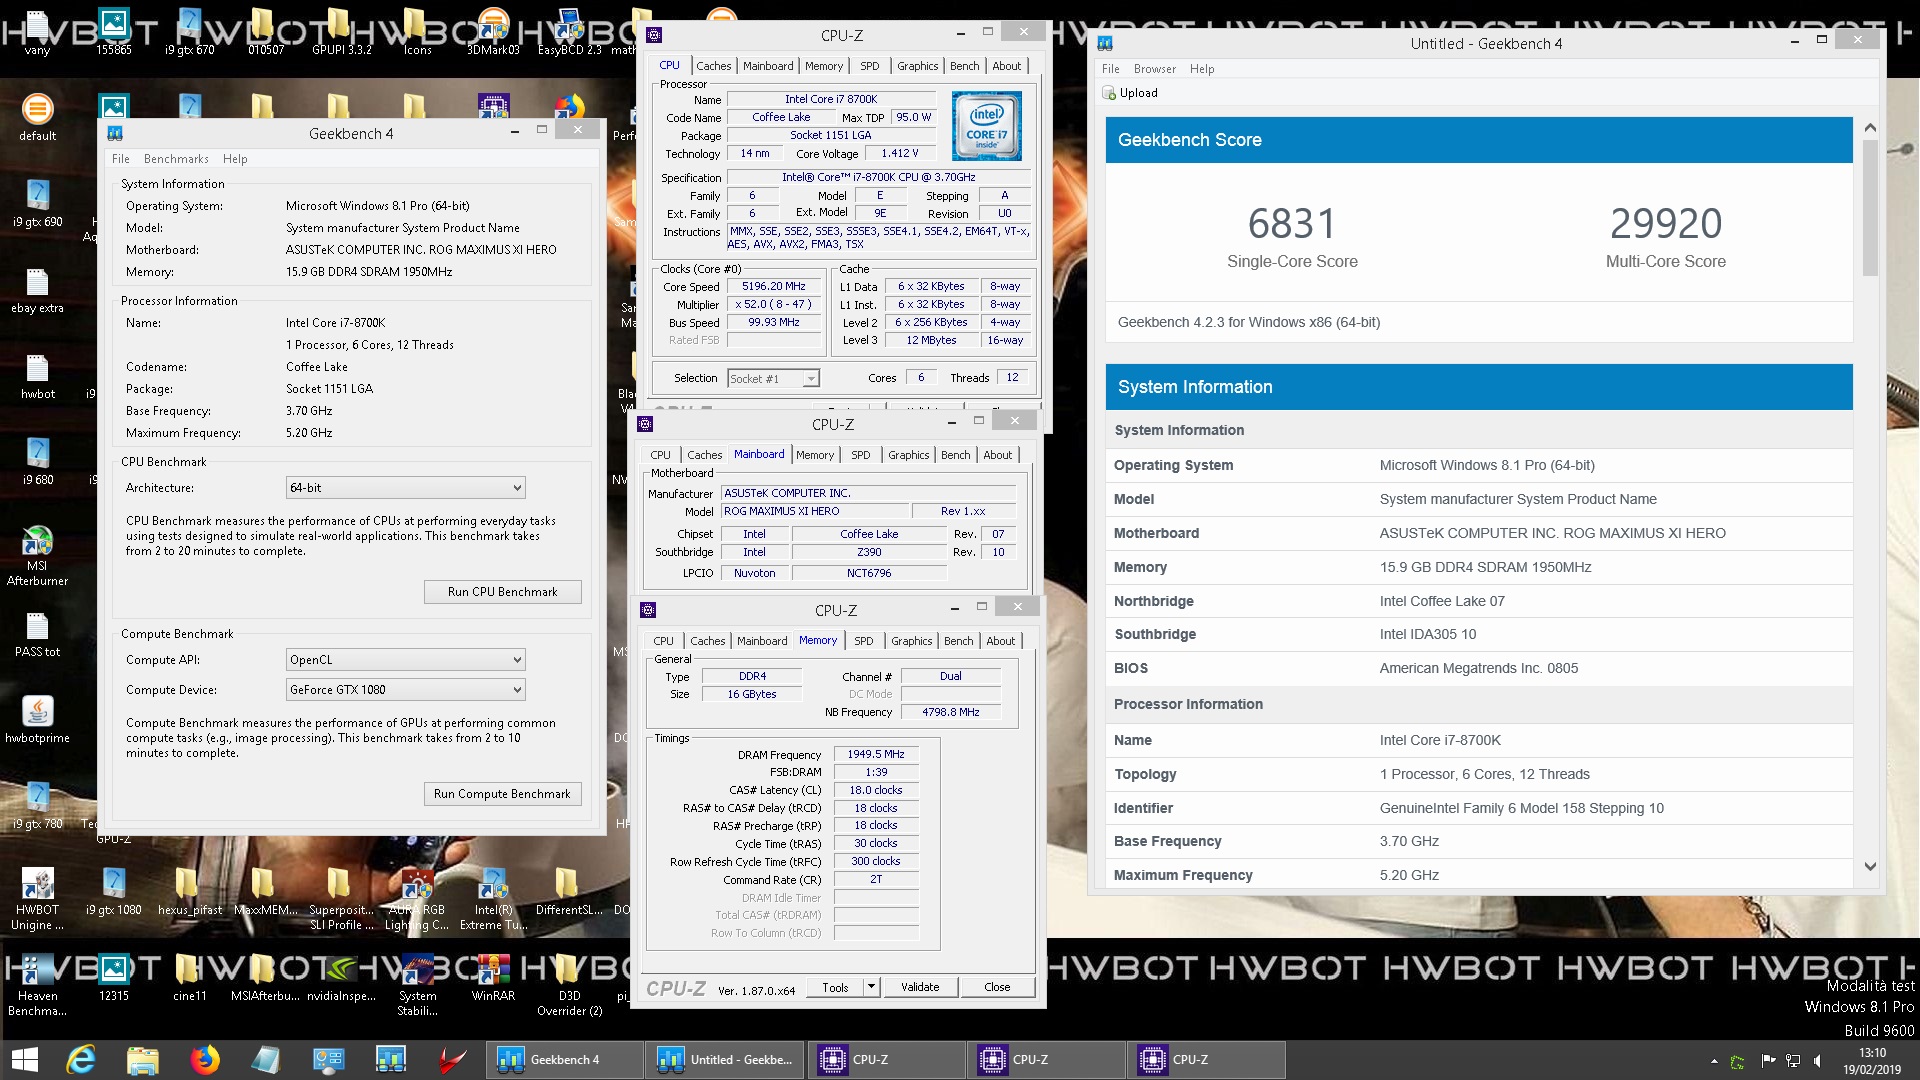Open the Compute API OpenCL dropdown
The height and width of the screenshot is (1080, 1920).
(x=405, y=660)
